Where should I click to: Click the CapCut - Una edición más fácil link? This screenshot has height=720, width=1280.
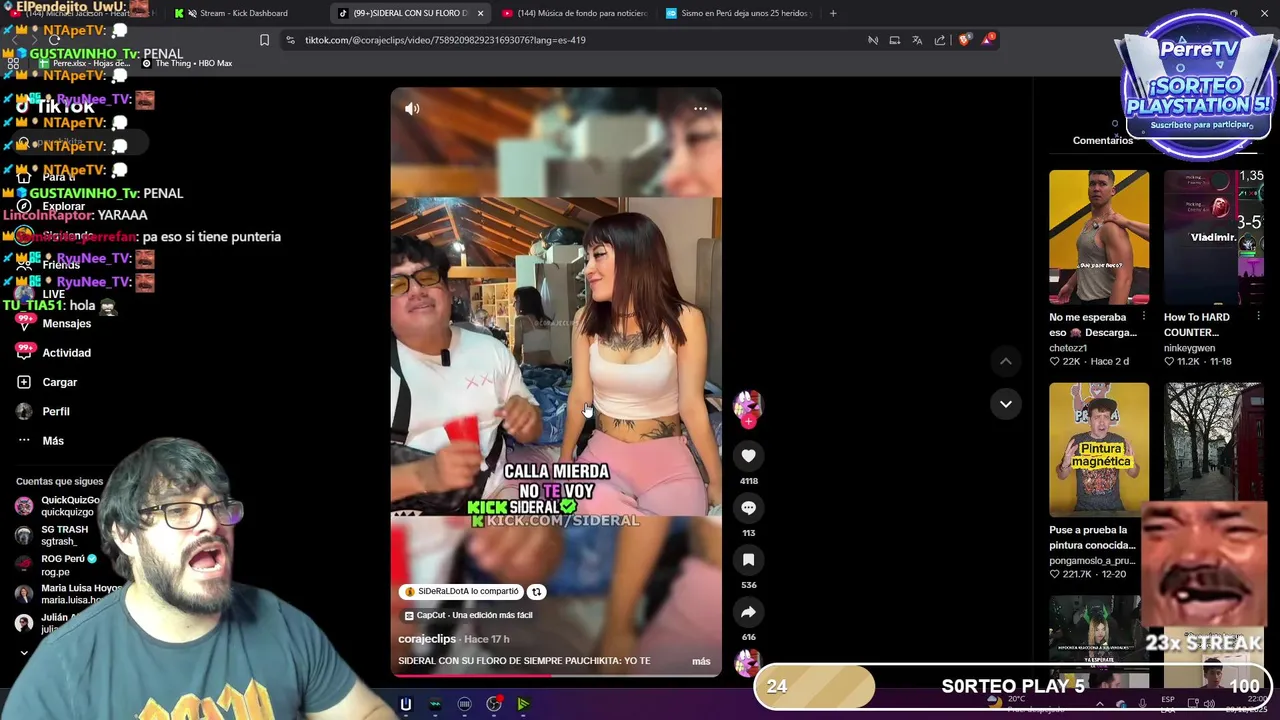pyautogui.click(x=468, y=615)
